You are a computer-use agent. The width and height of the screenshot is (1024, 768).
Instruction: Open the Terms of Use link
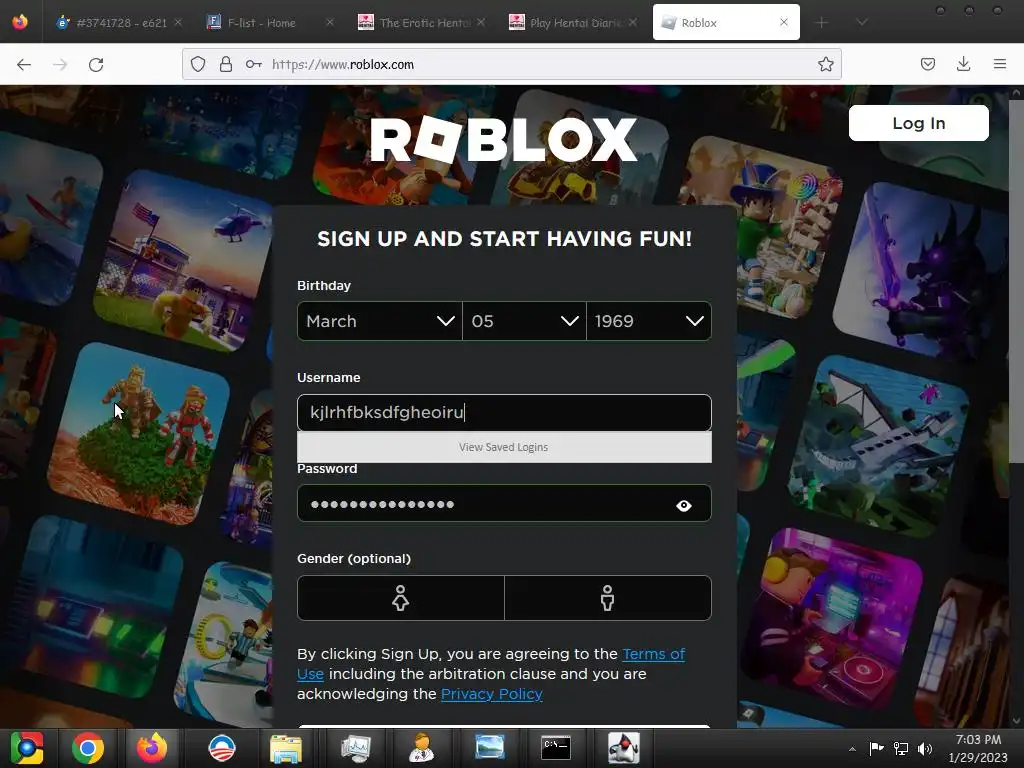pos(654,654)
